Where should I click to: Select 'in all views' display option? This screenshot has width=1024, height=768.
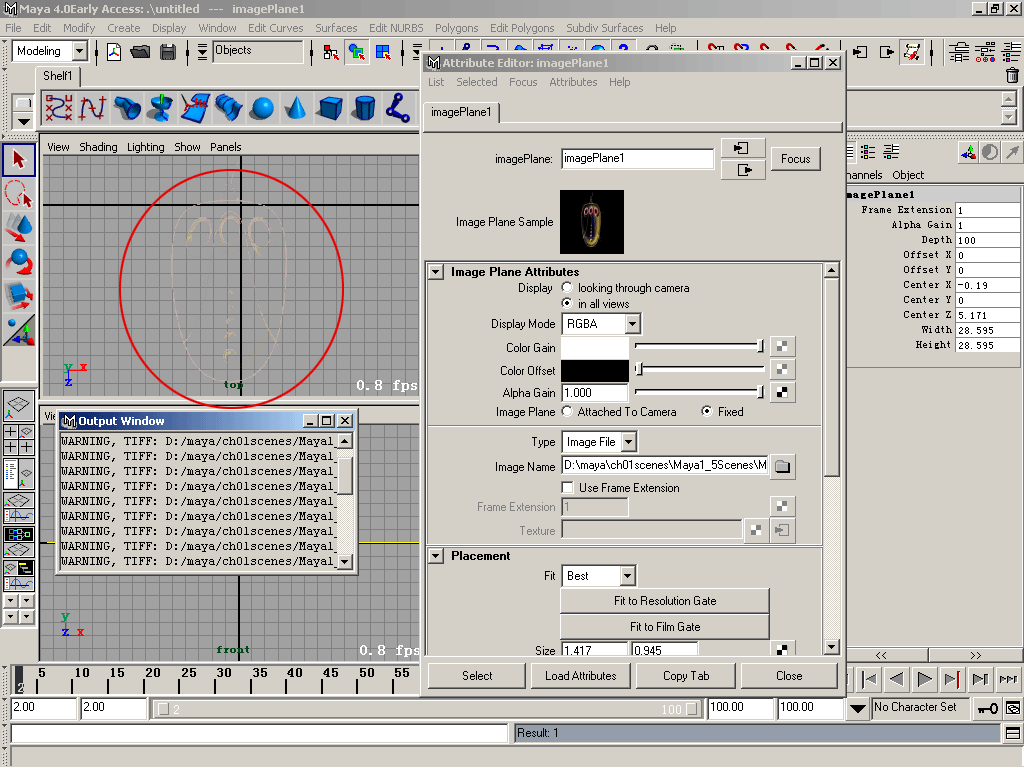[567, 304]
